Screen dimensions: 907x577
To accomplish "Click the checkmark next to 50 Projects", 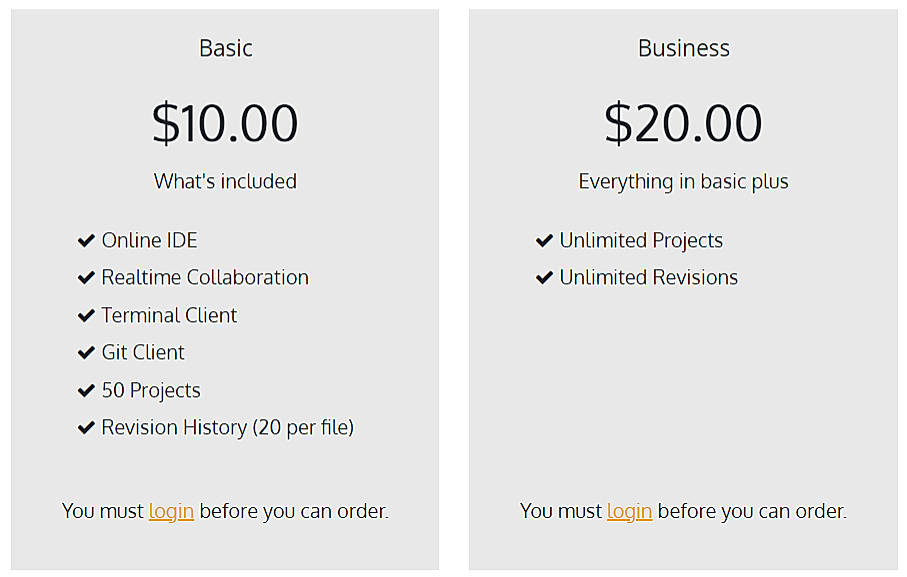I will [x=86, y=390].
